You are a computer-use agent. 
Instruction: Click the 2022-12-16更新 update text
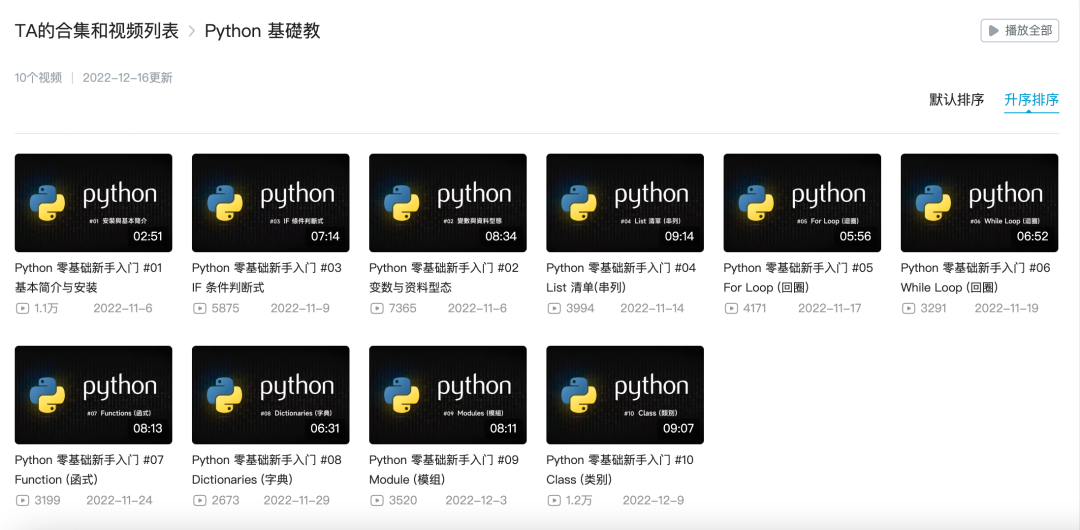click(x=127, y=78)
